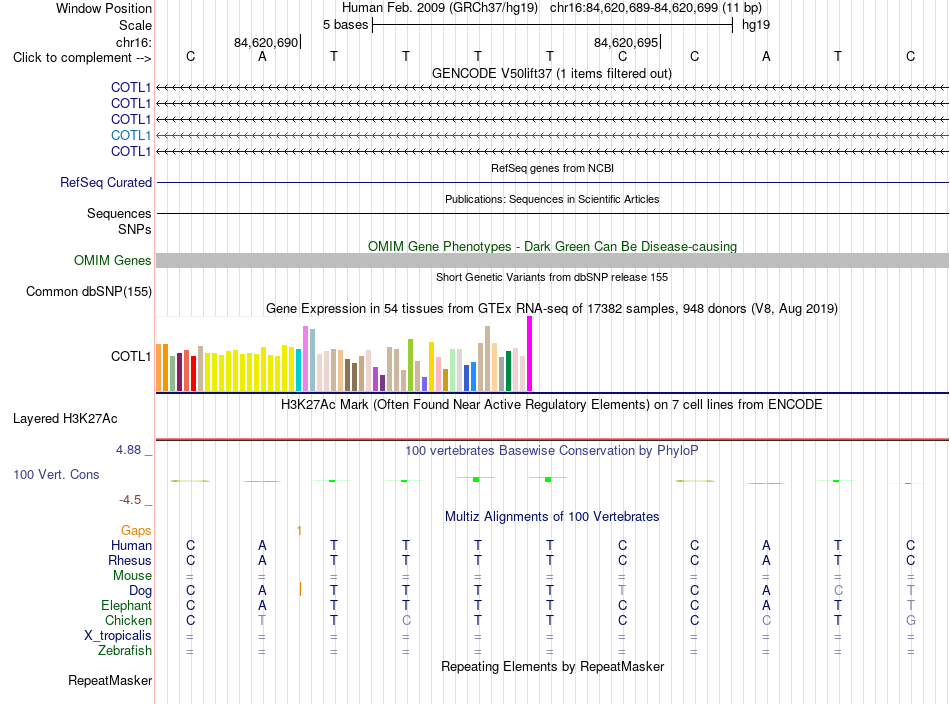This screenshot has width=950, height=704.
Task: Open "Short Genetic Variants from dbSNP release 155"
Action: 552,277
